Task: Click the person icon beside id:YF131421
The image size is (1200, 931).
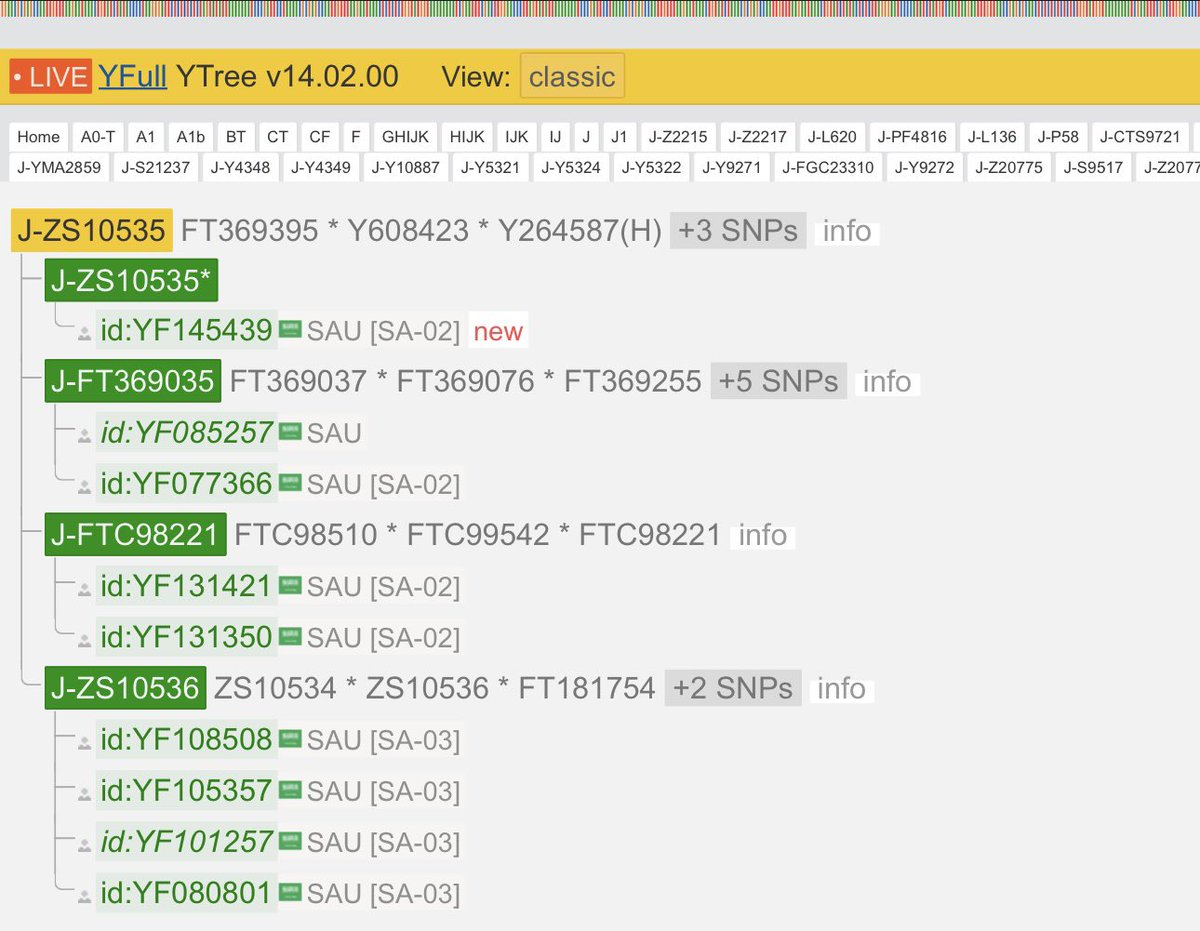Action: (85, 589)
